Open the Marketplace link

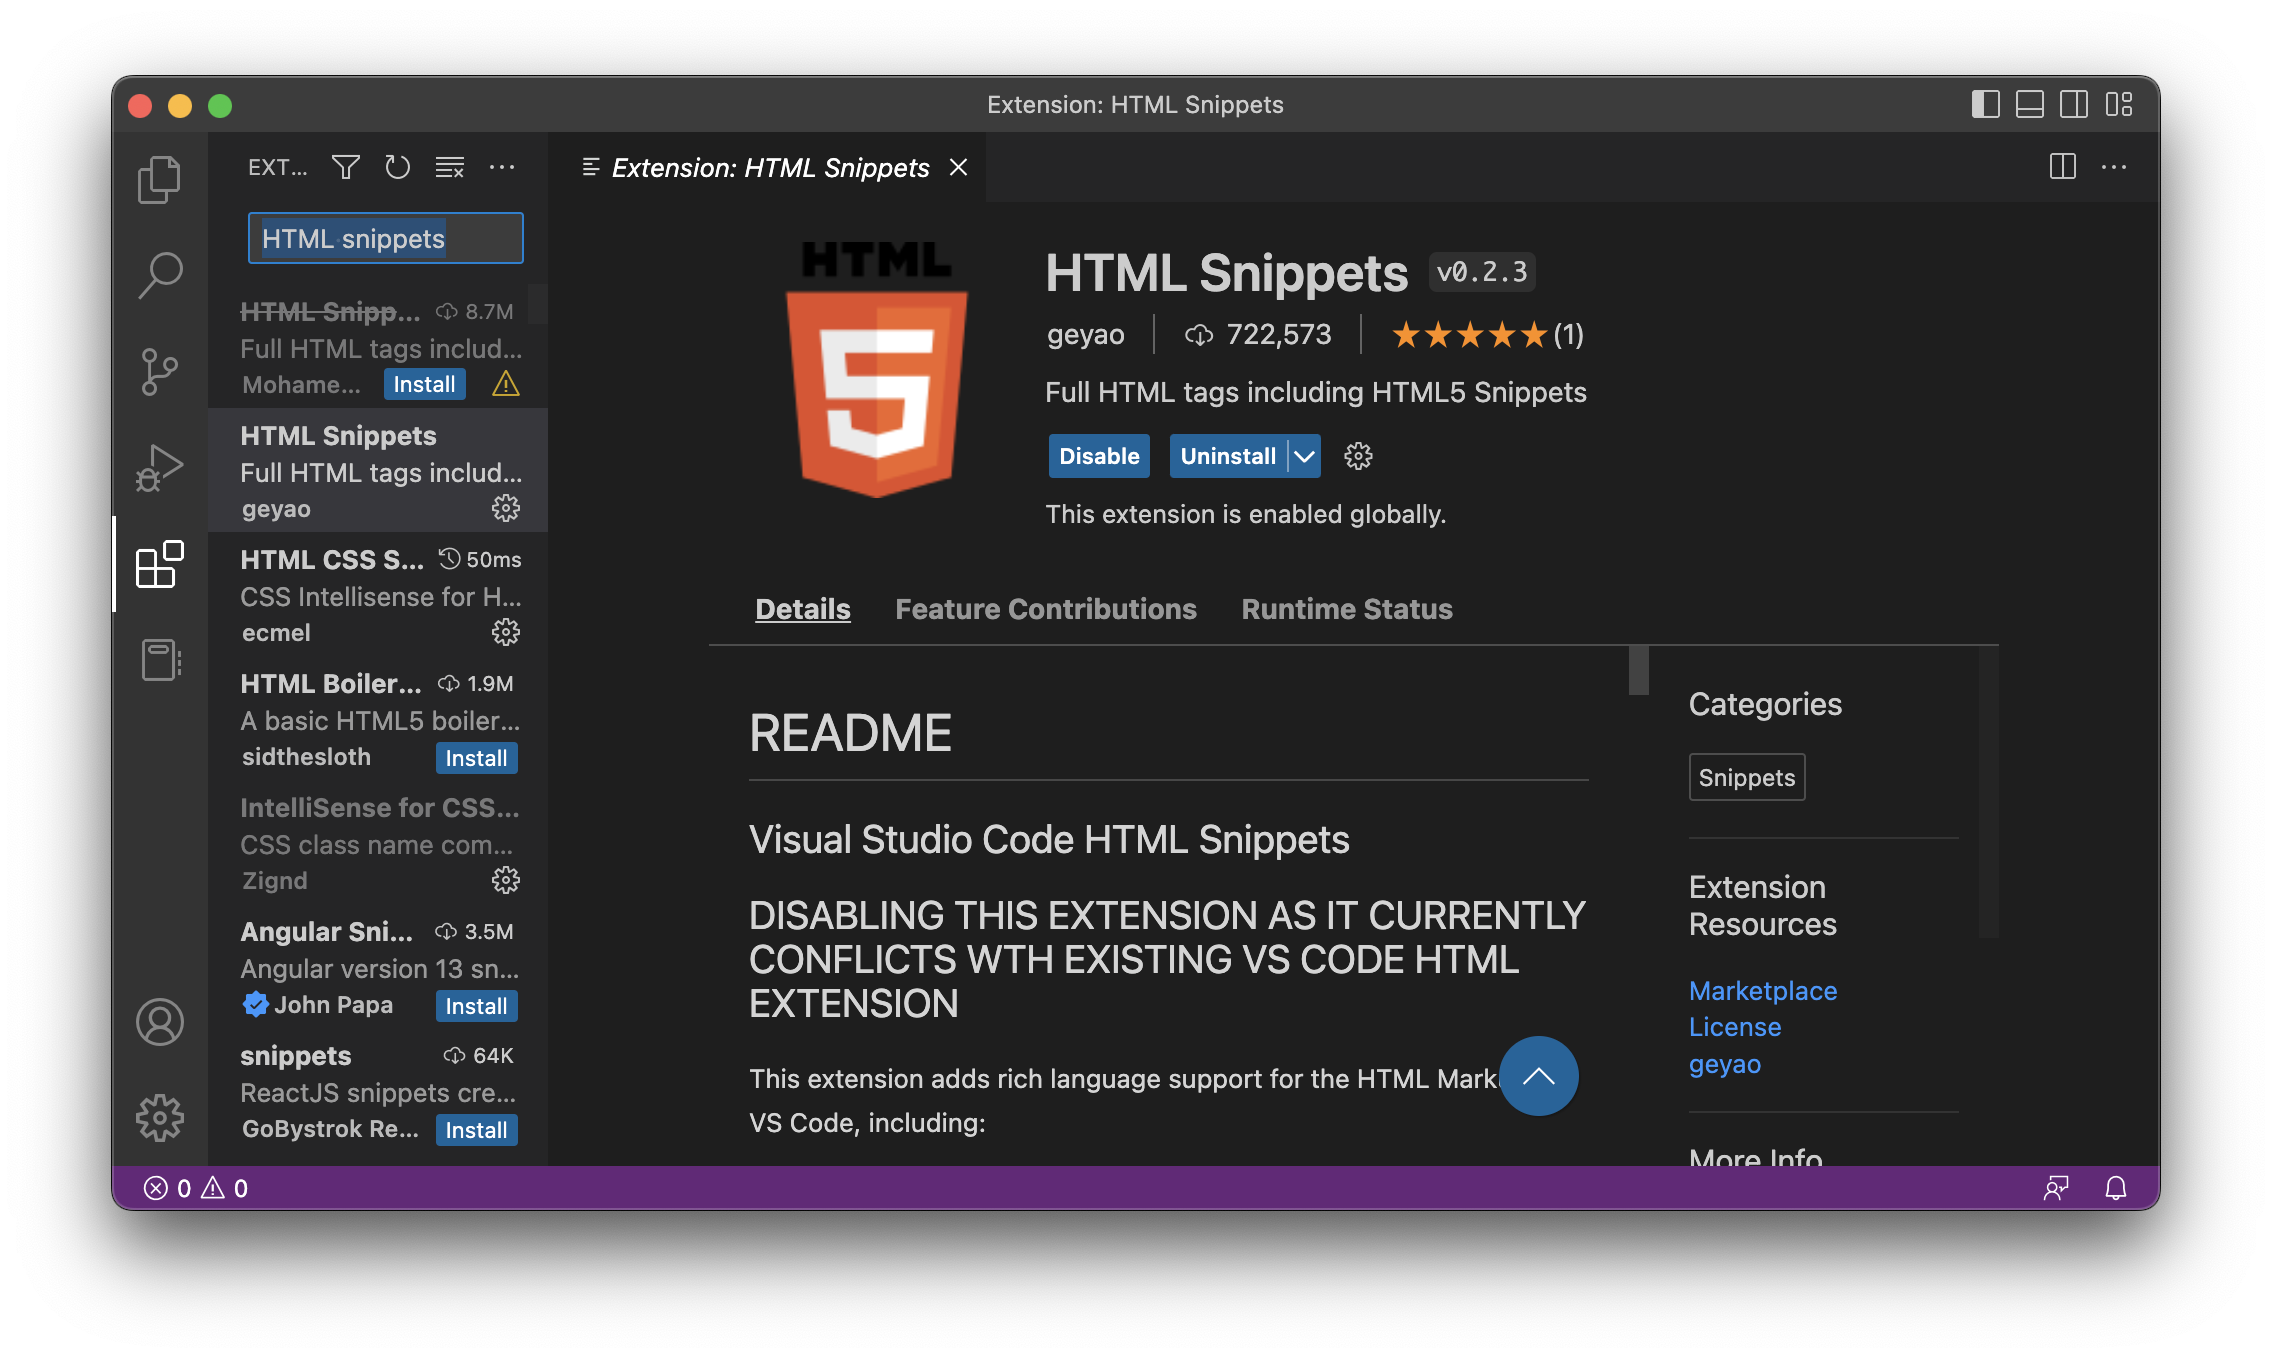[1763, 990]
